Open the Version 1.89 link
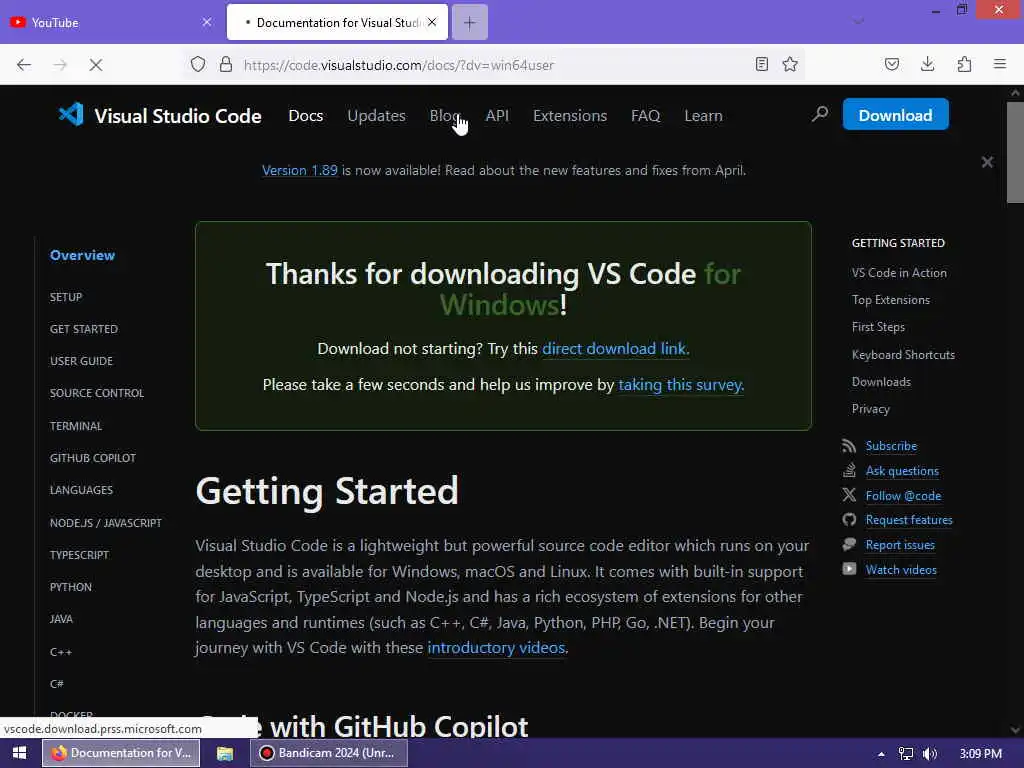Screen dimensions: 1024x768 pos(300,170)
